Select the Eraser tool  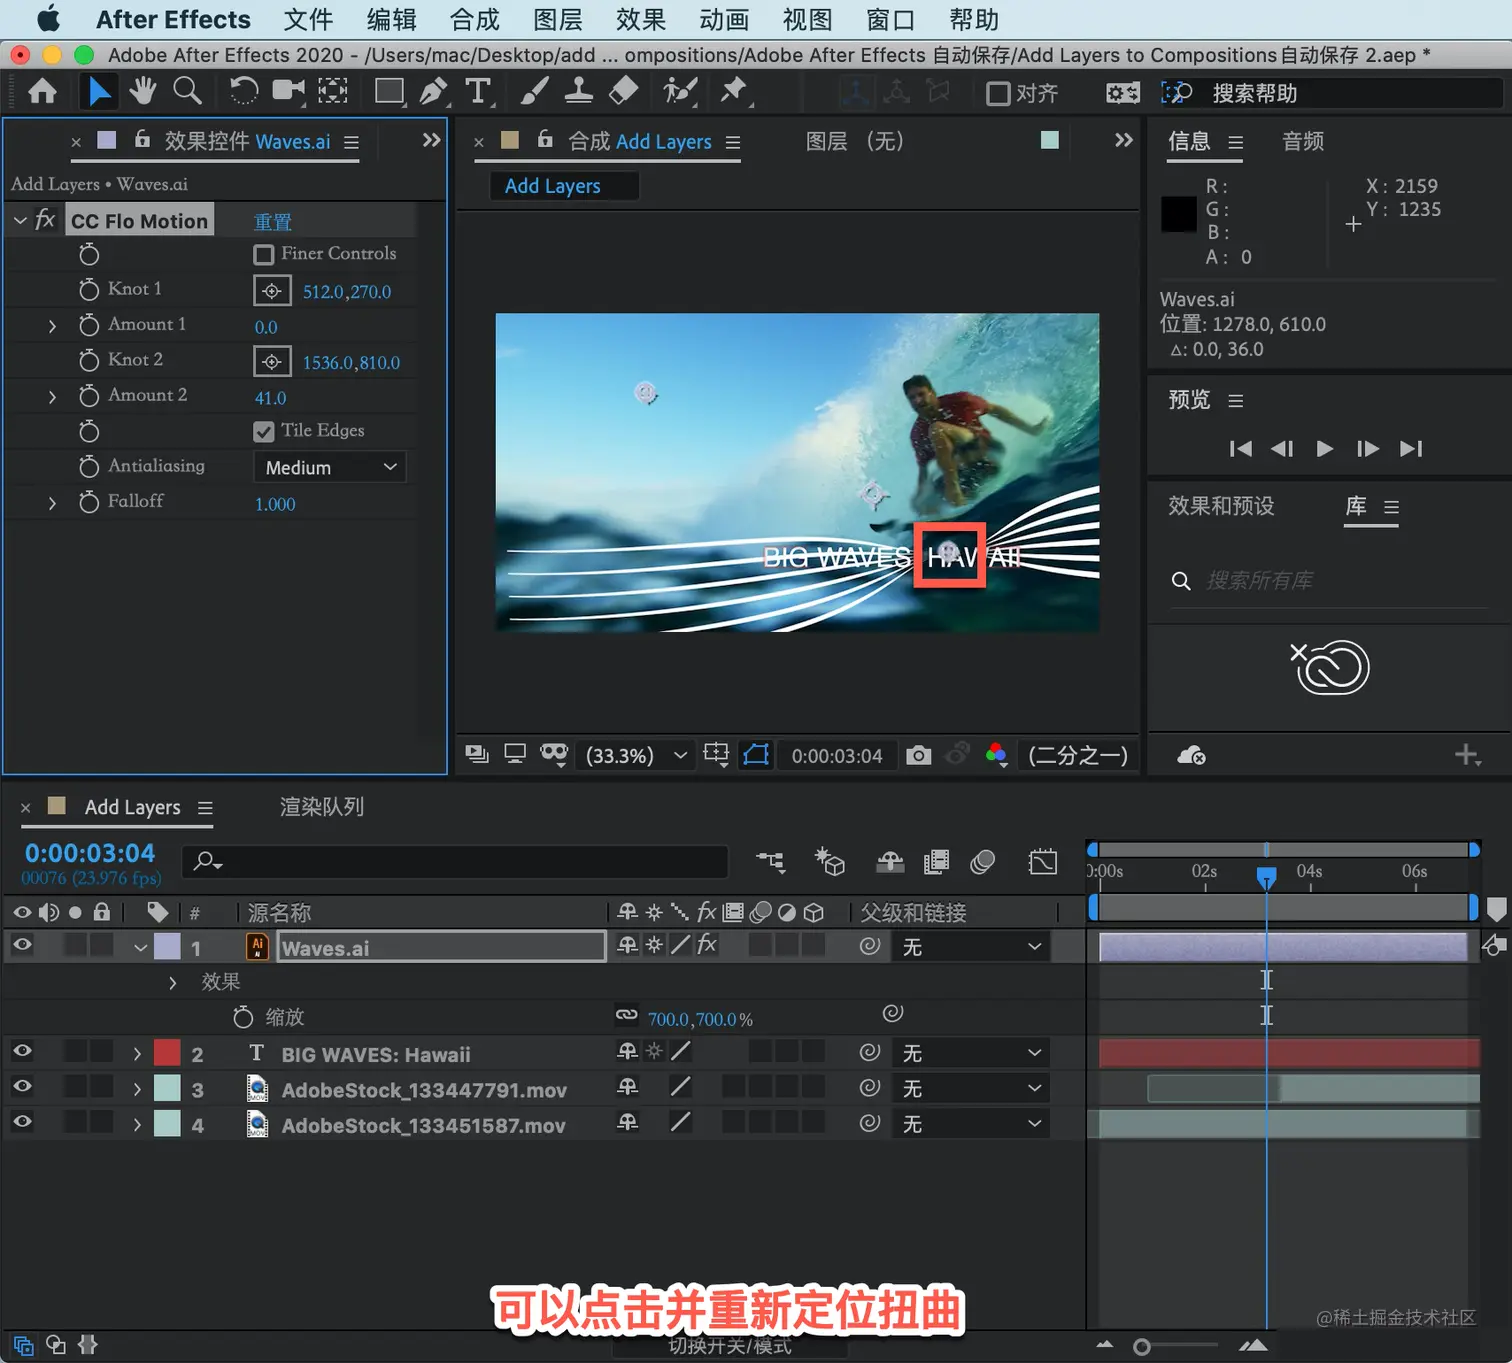tap(623, 92)
